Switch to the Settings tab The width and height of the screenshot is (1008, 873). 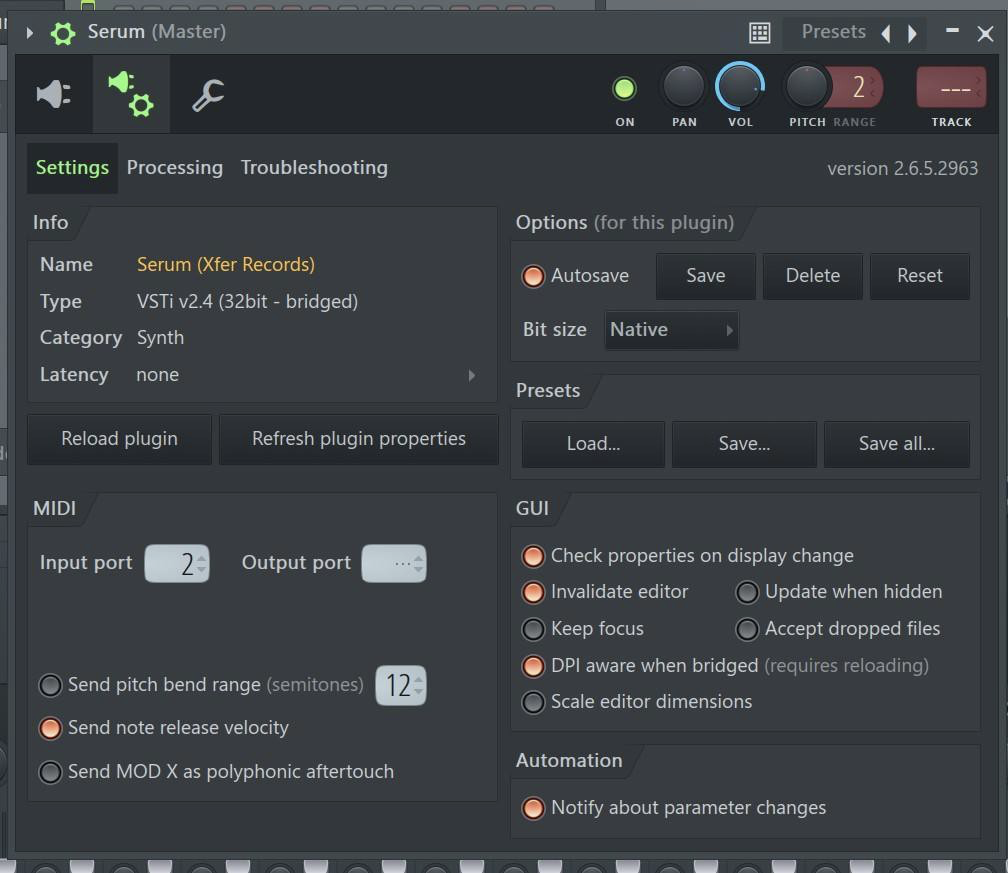72,168
